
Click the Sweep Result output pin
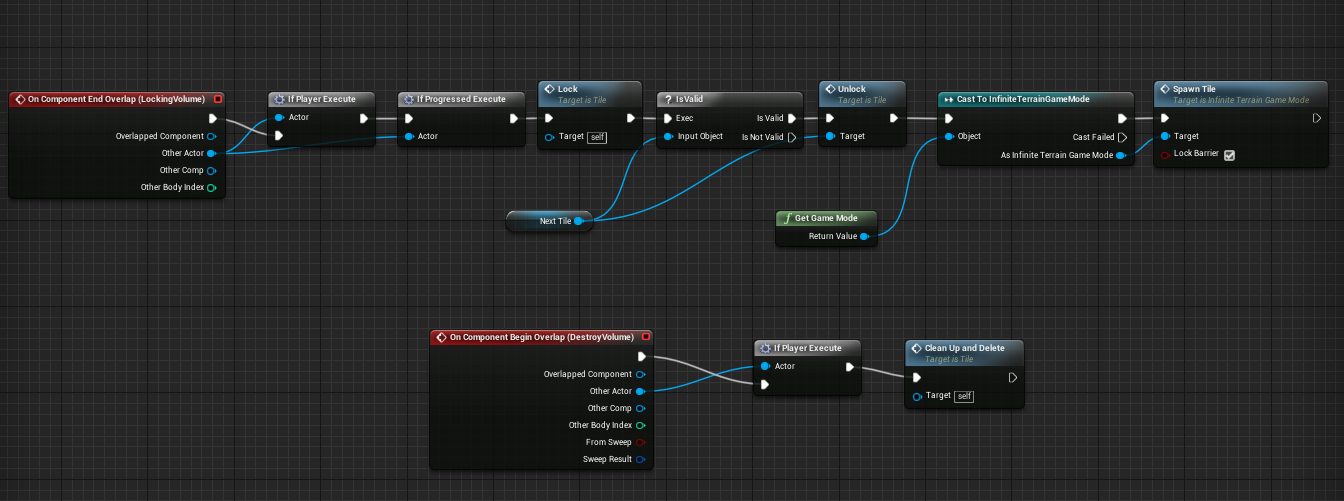click(x=640, y=459)
